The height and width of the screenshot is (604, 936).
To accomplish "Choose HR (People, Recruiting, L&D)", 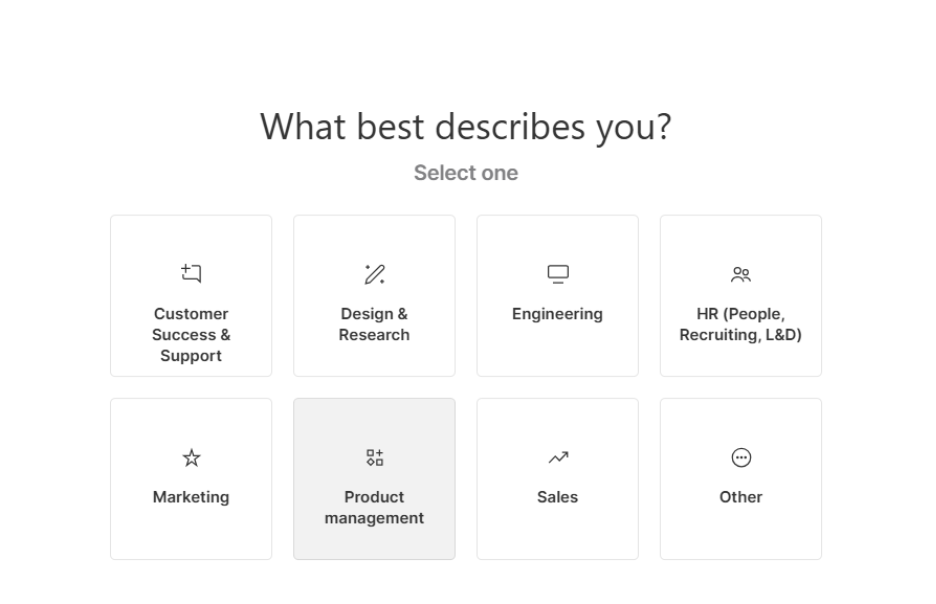I will tap(740, 295).
